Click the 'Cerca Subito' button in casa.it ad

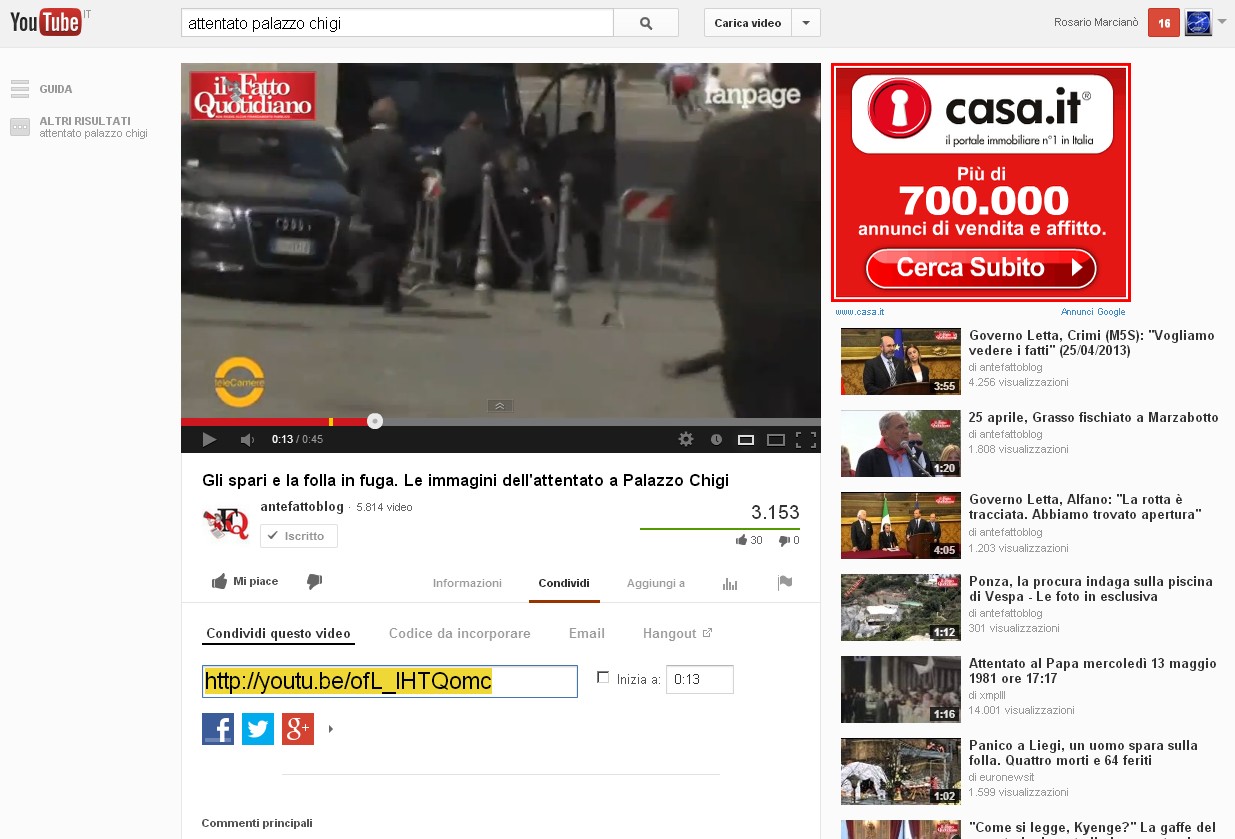[x=981, y=267]
